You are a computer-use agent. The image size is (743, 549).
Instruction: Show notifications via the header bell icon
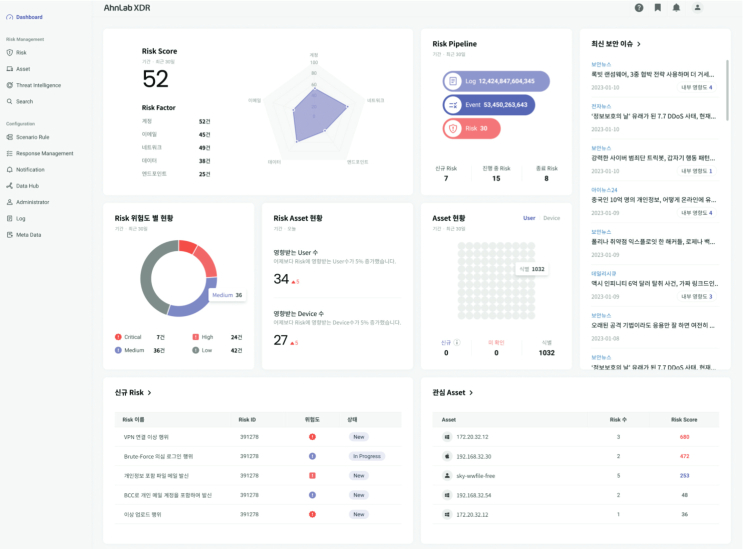point(676,7)
